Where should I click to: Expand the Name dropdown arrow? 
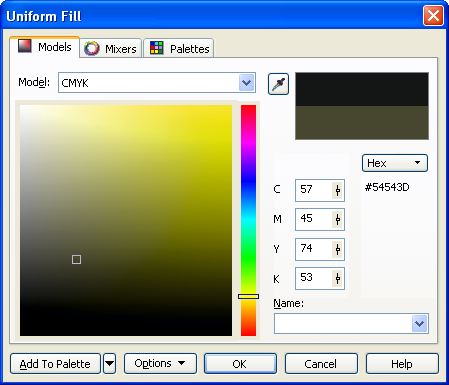click(419, 323)
